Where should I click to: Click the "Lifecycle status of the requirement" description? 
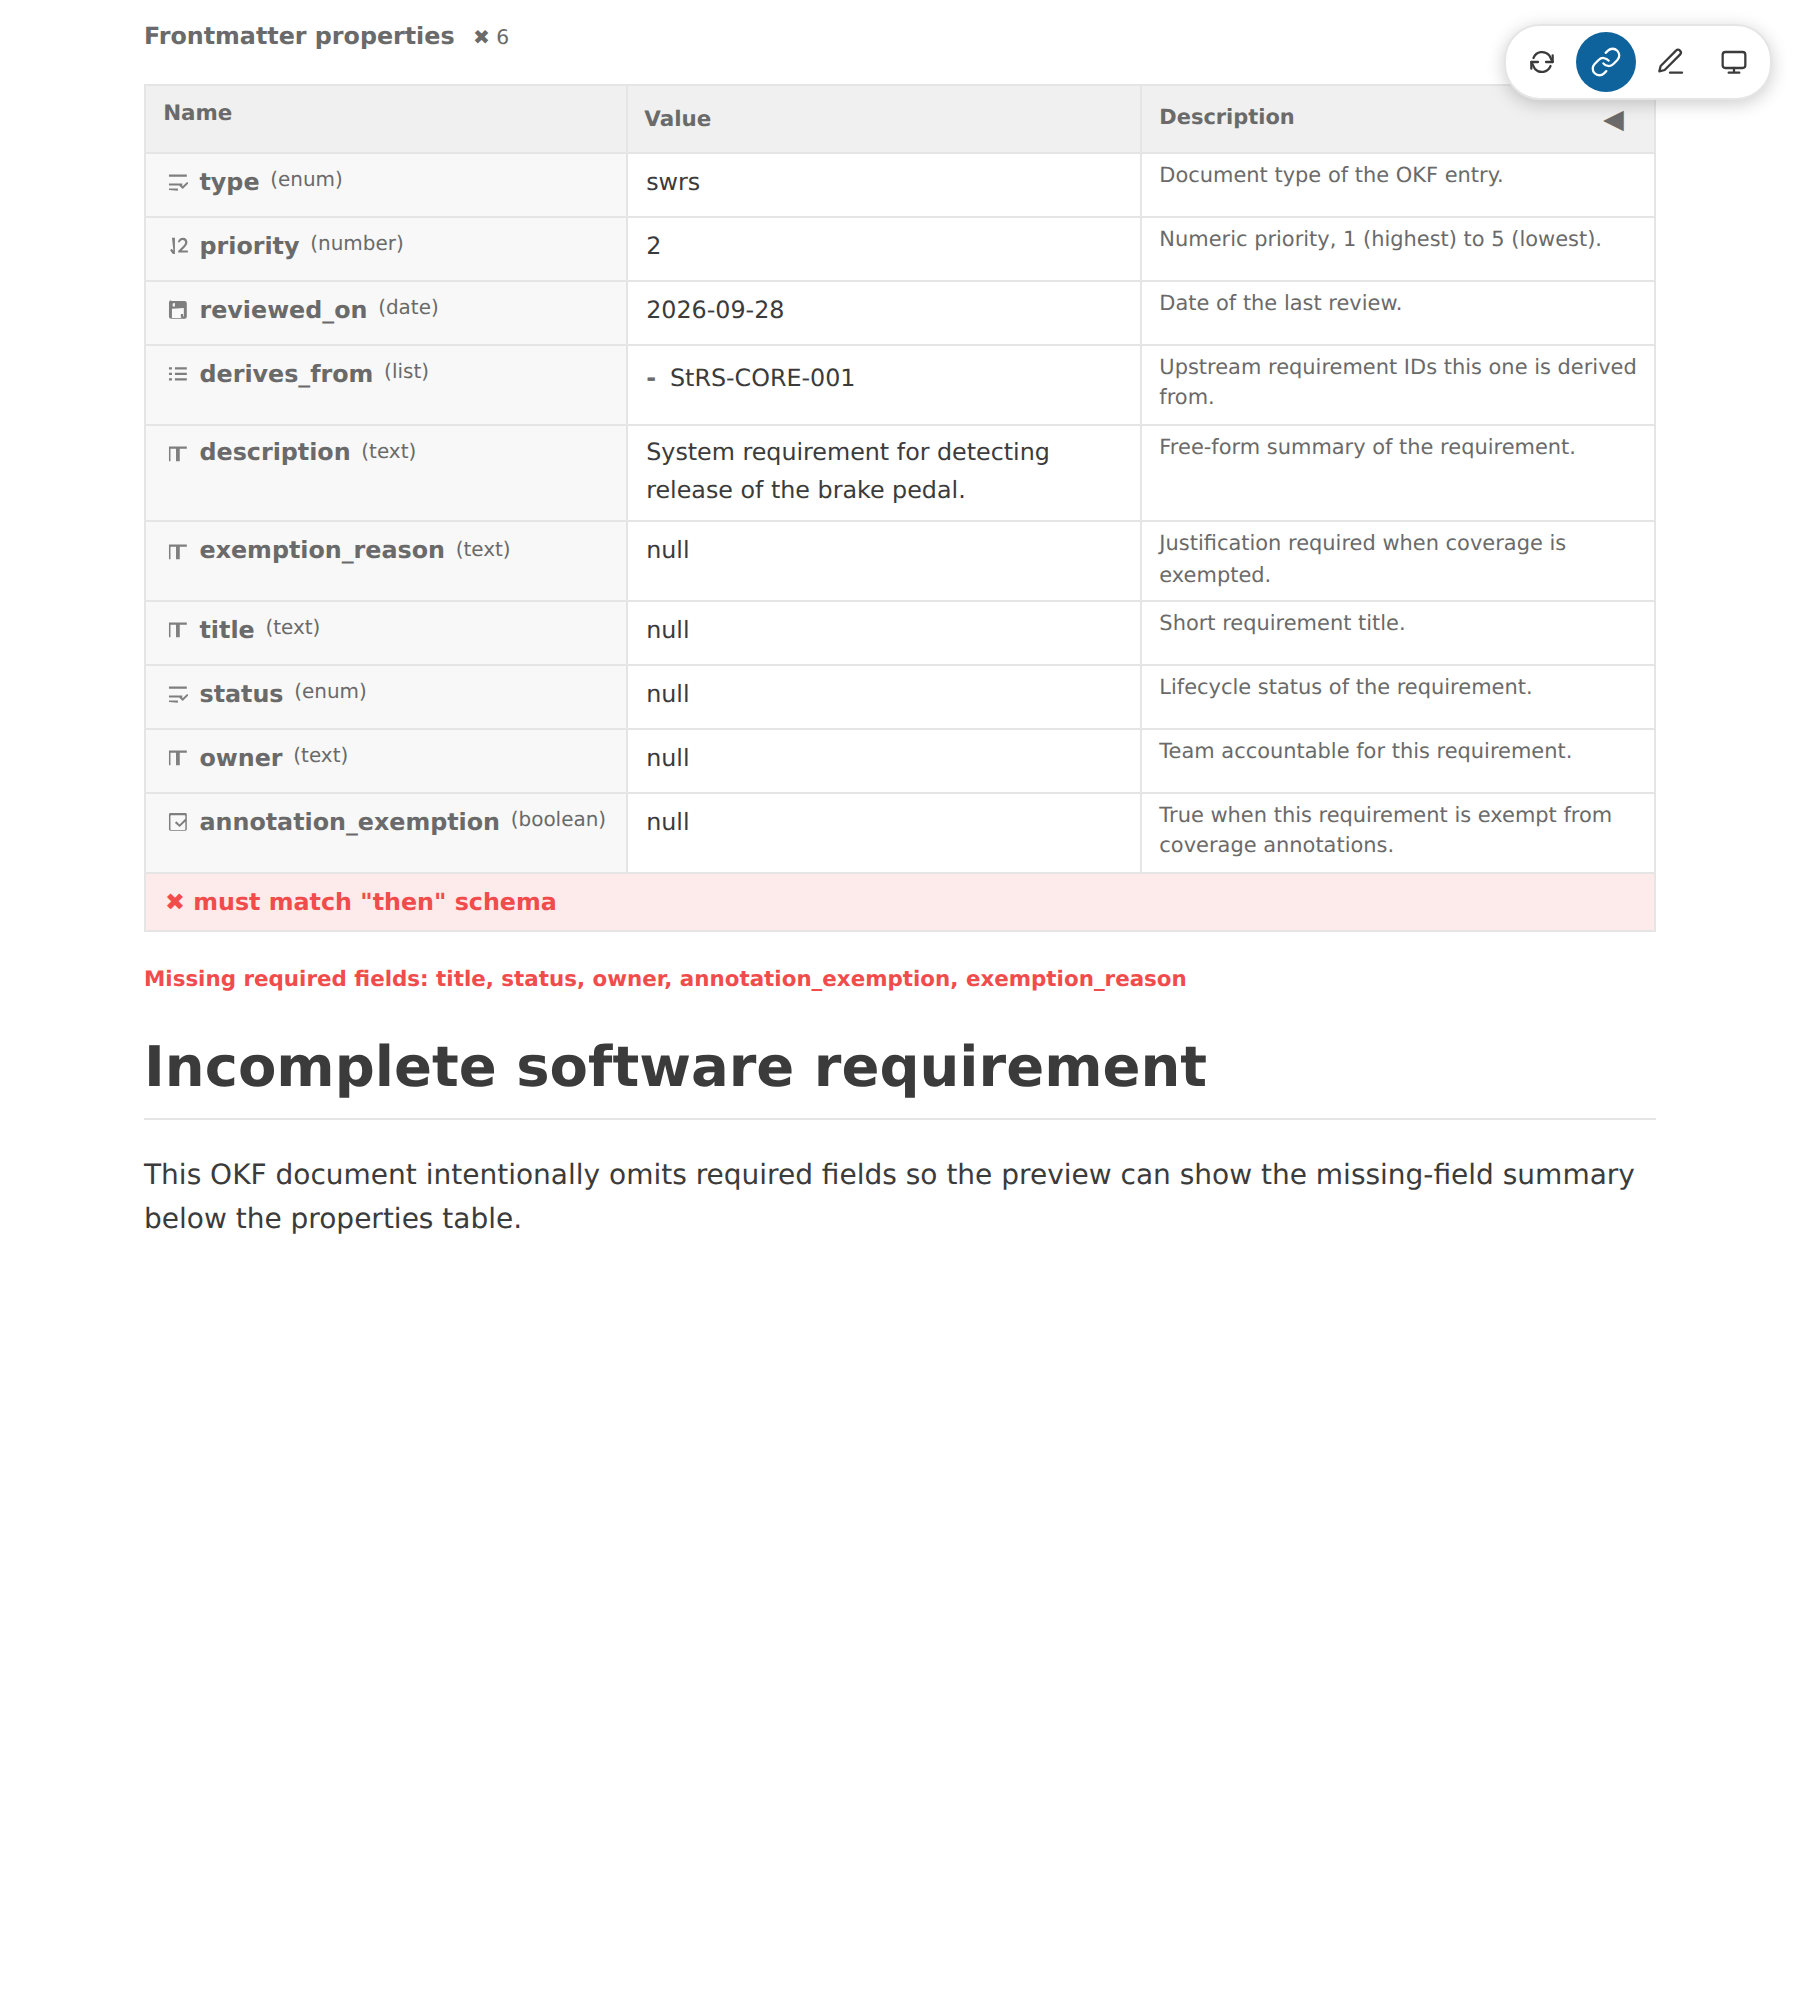click(1345, 687)
